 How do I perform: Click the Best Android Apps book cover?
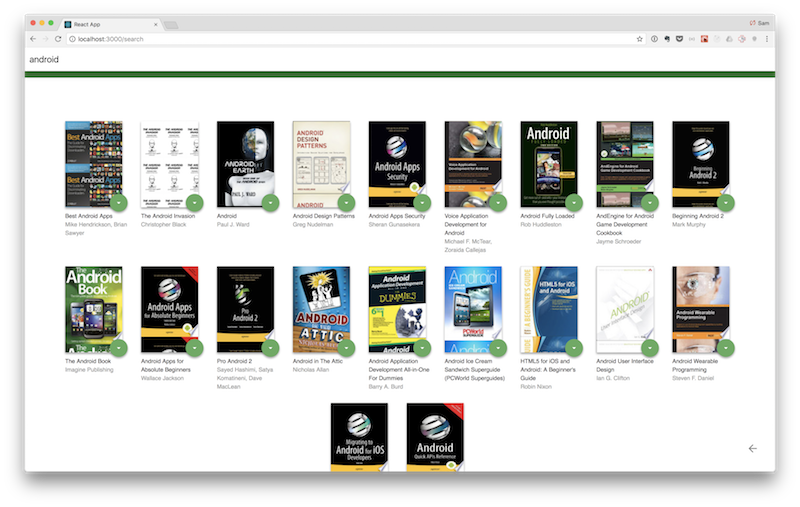(94, 164)
